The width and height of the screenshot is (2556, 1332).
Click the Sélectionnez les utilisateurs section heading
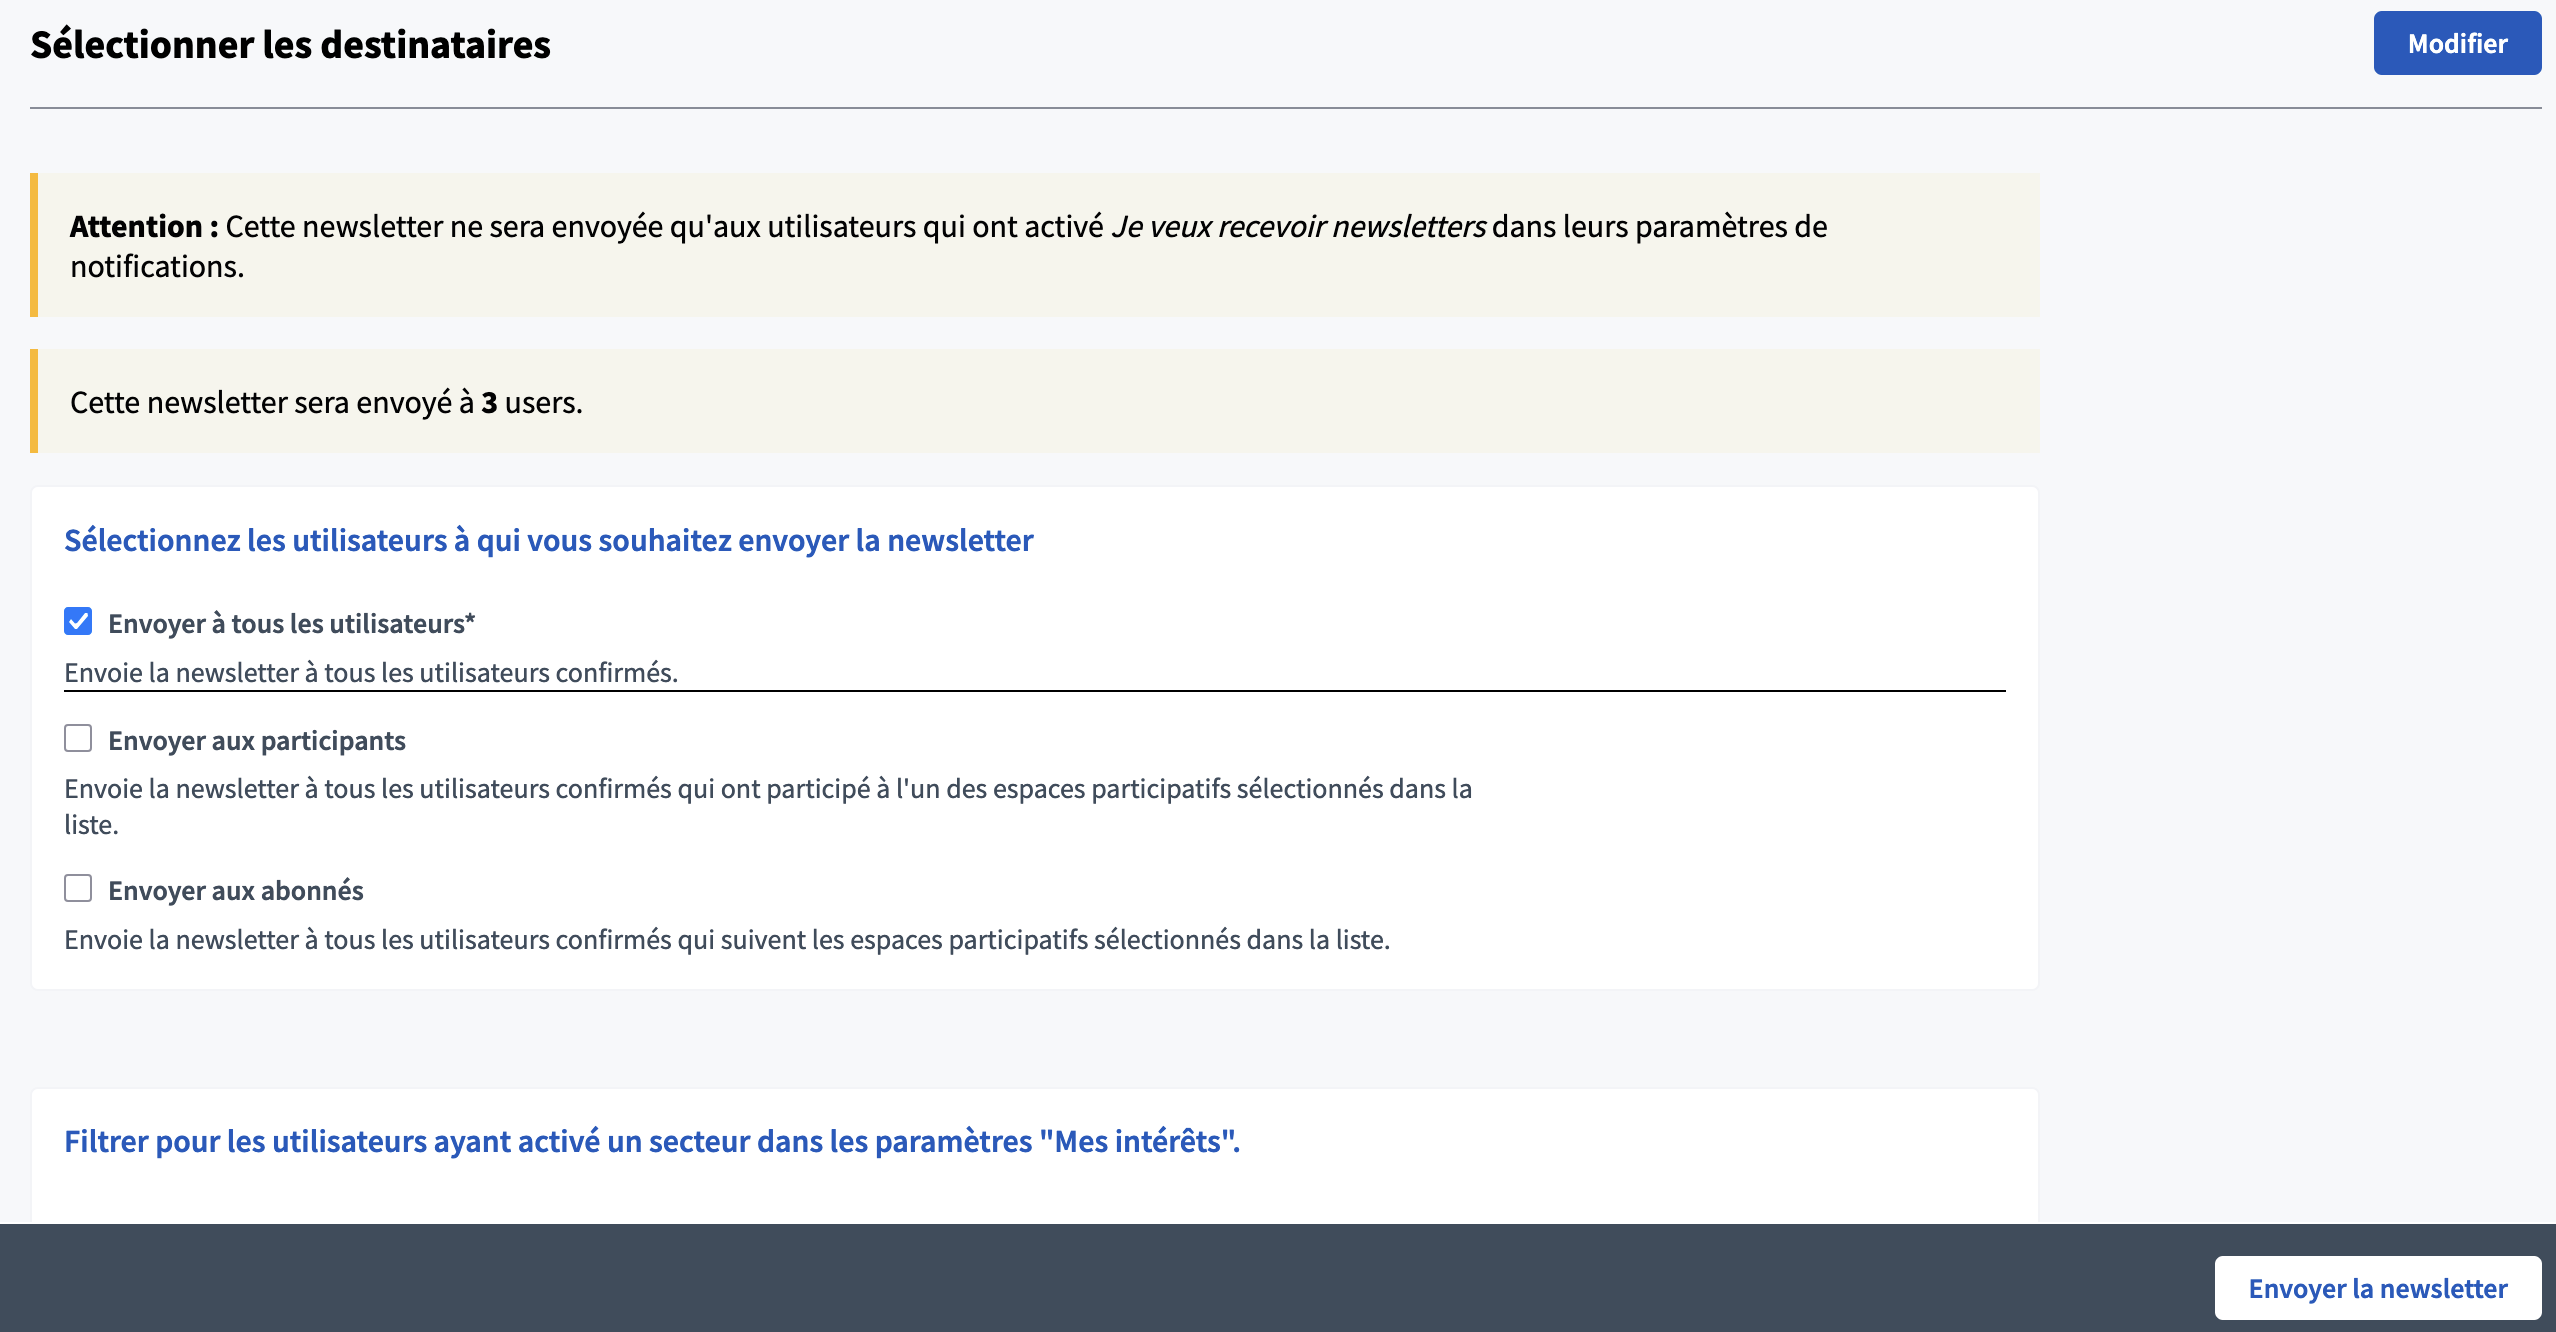click(548, 541)
